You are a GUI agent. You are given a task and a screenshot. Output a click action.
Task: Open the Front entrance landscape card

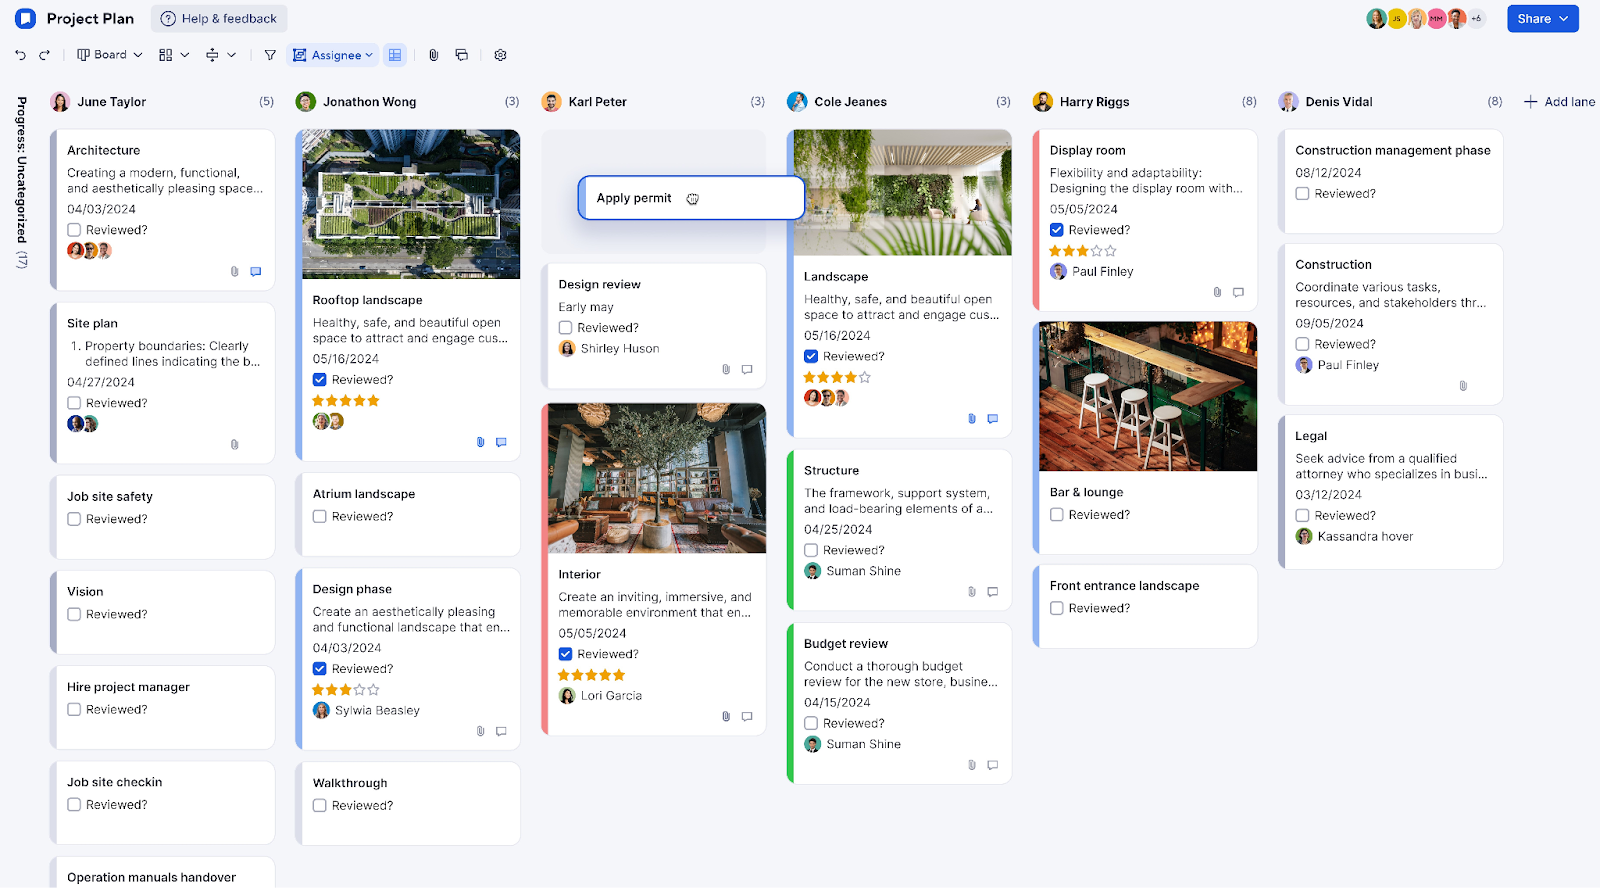pos(1145,607)
